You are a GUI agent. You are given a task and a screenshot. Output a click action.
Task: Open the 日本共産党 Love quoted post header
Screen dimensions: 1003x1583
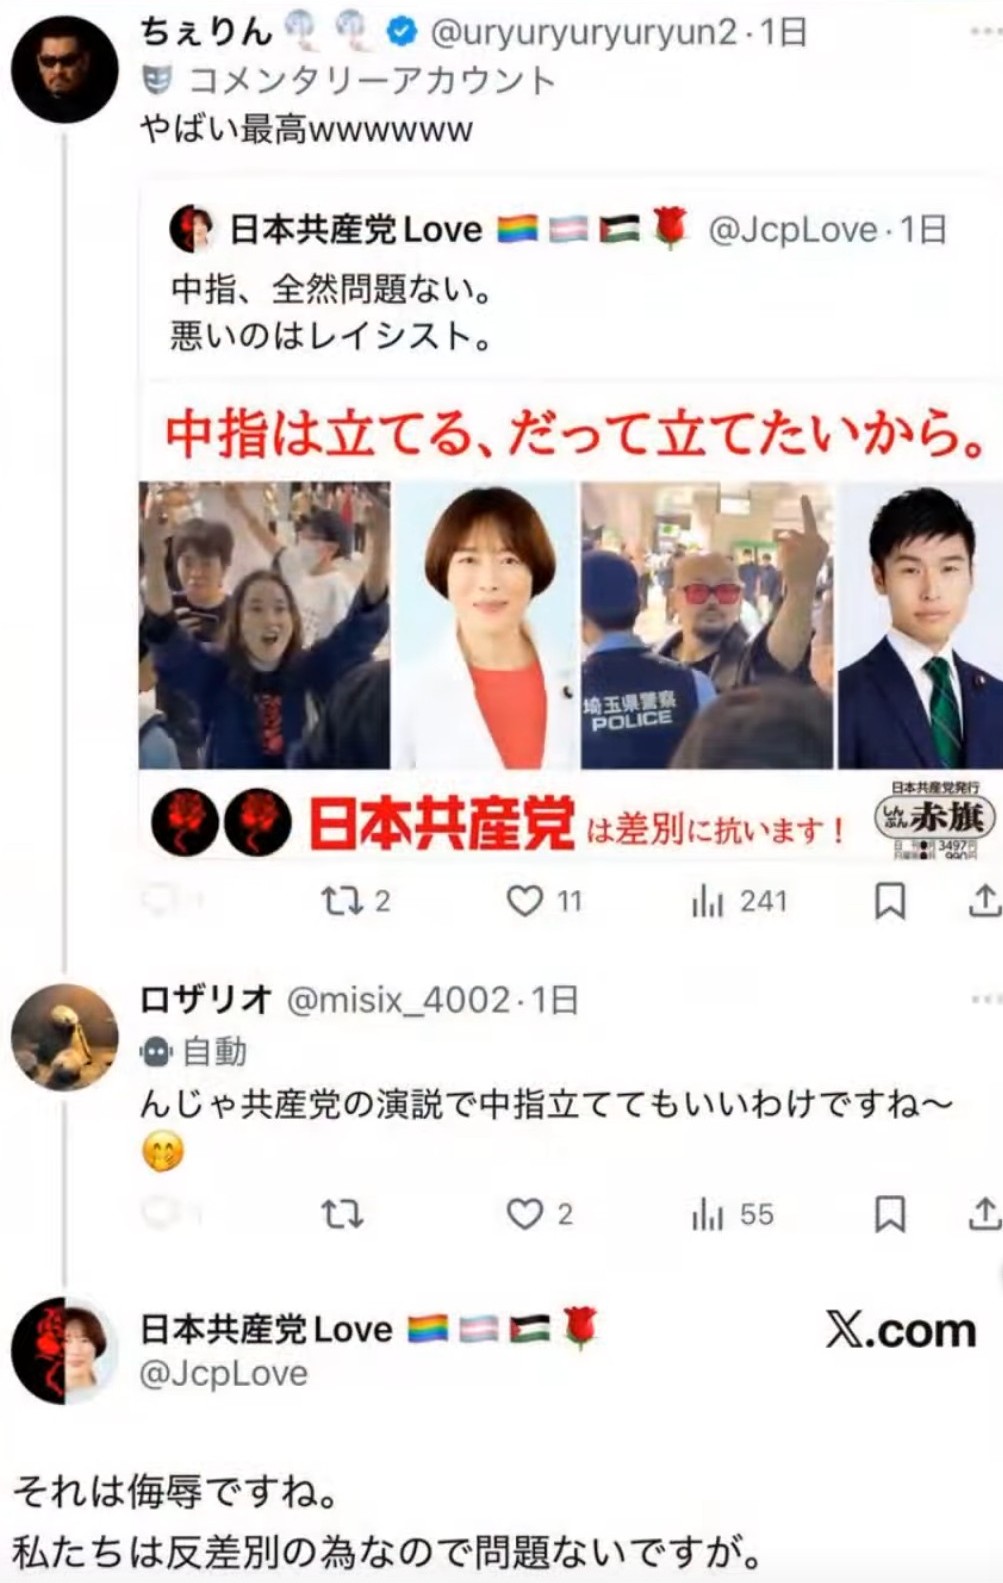pyautogui.click(x=558, y=230)
